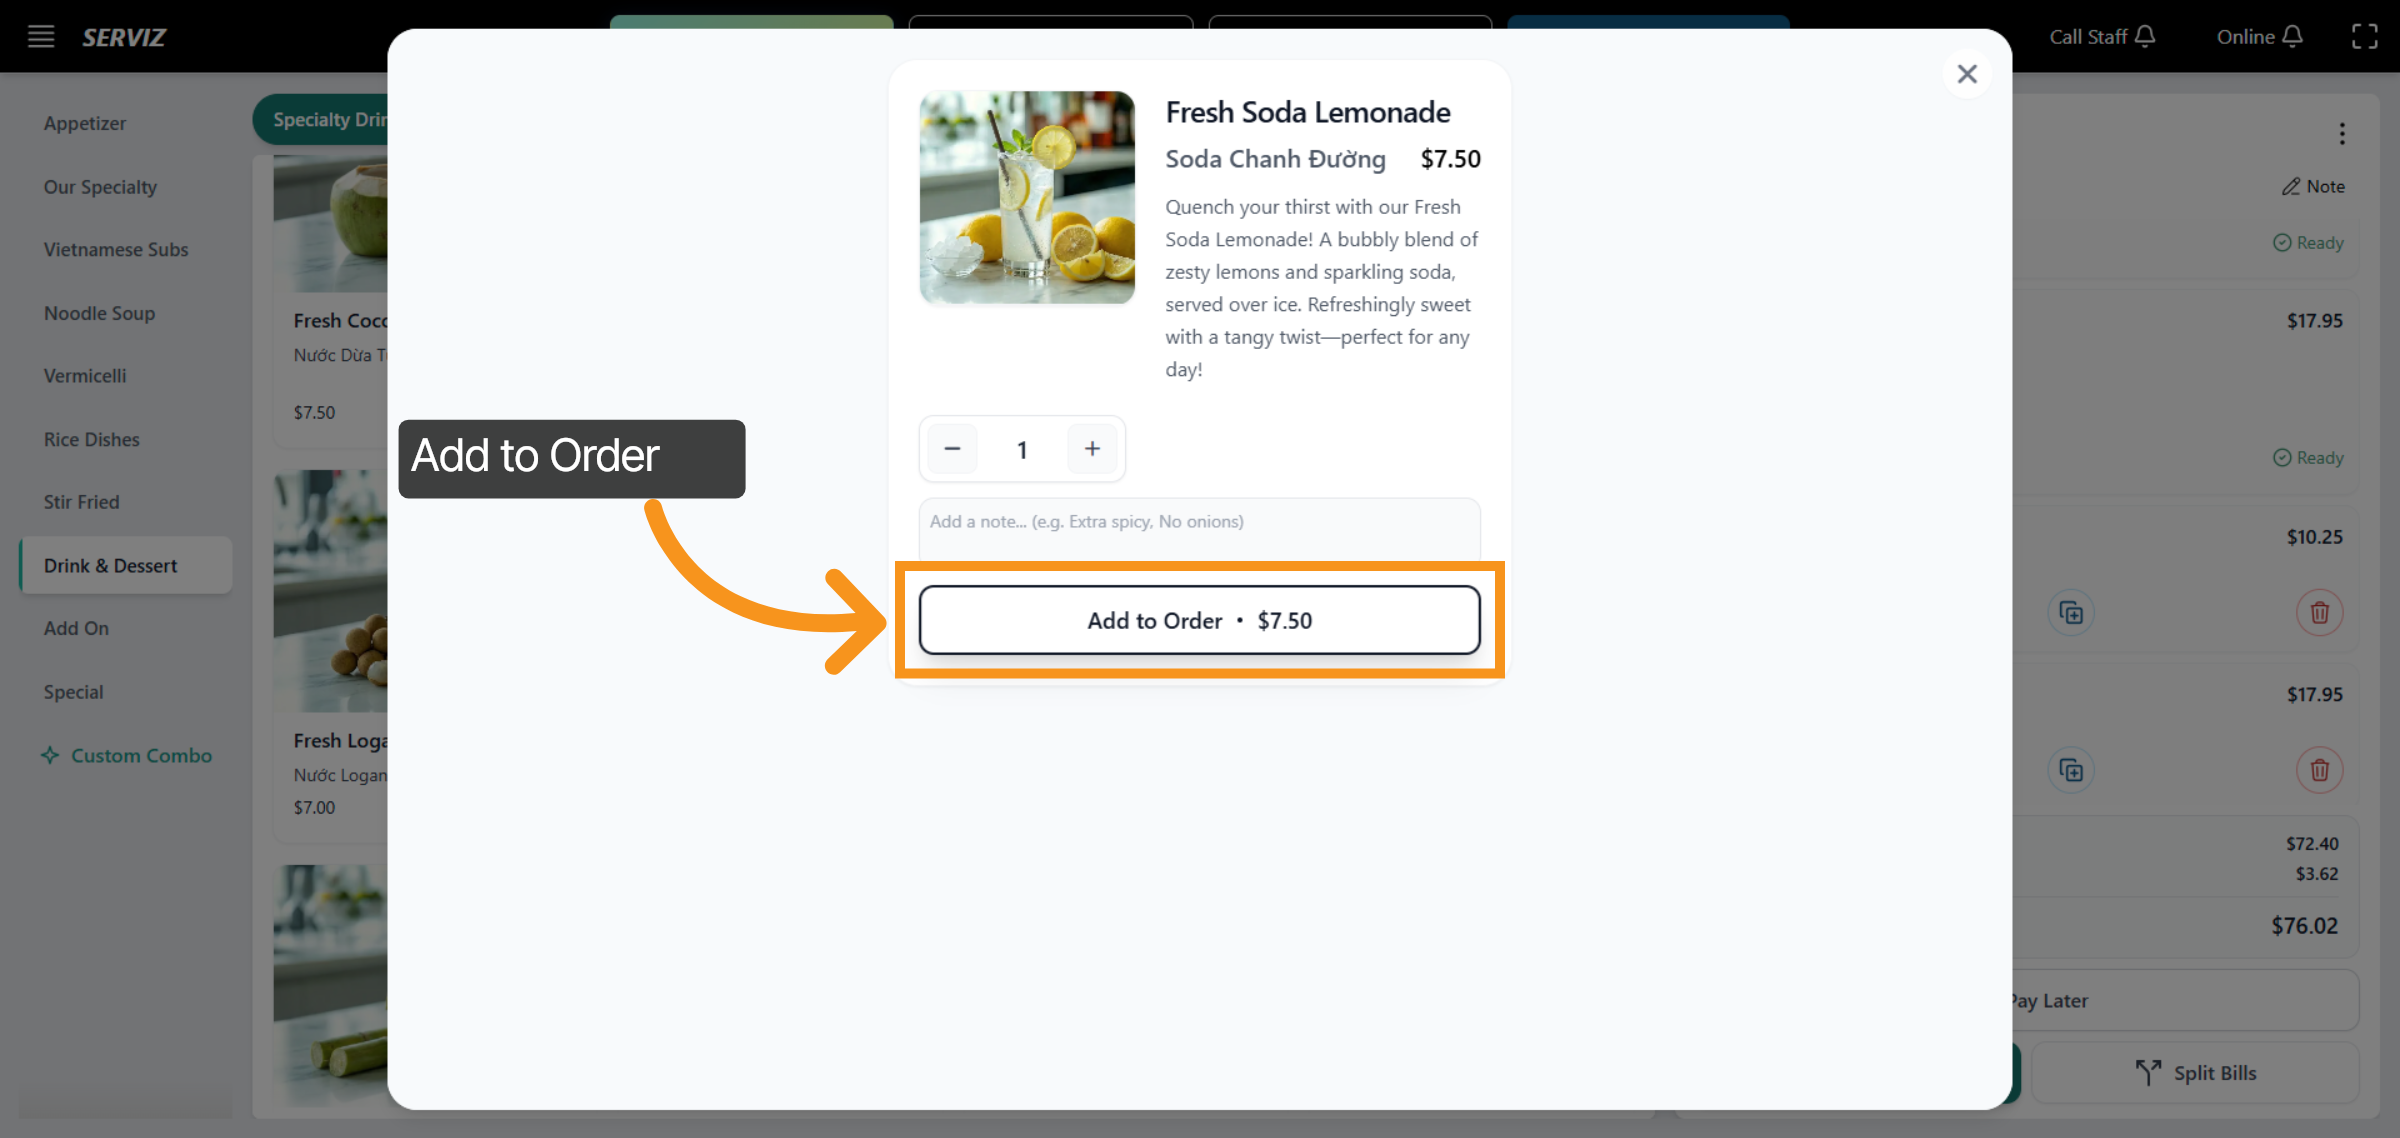Duplicate the $10.25 order item

2071,613
